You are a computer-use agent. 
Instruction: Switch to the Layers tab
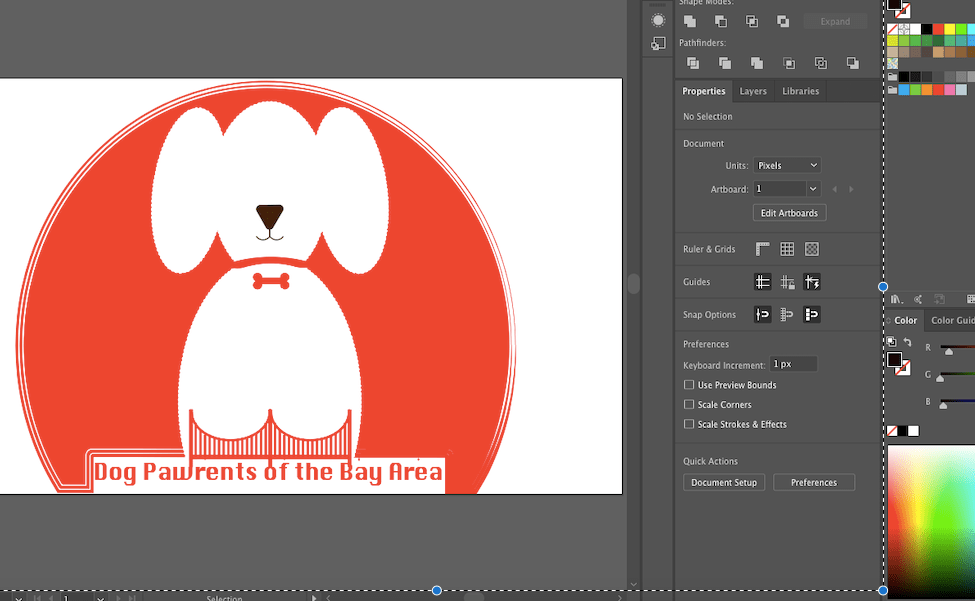coord(753,91)
